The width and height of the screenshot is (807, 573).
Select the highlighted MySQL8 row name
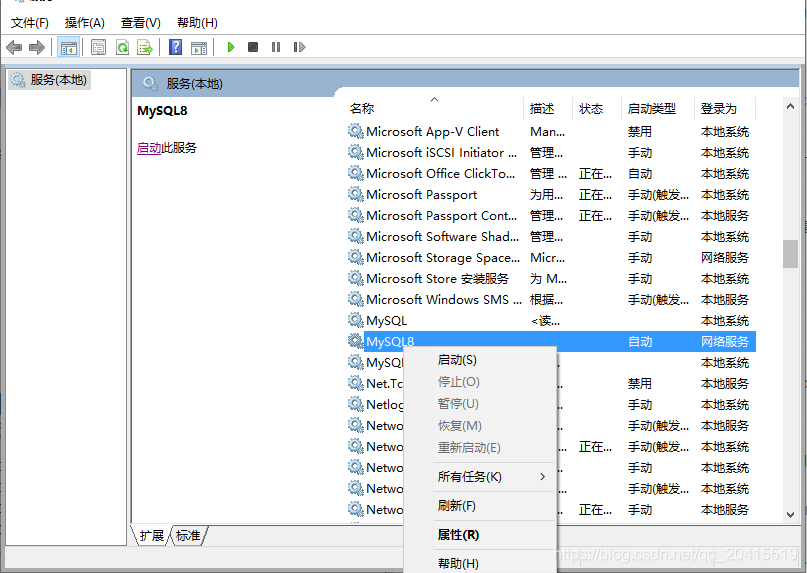coord(390,341)
